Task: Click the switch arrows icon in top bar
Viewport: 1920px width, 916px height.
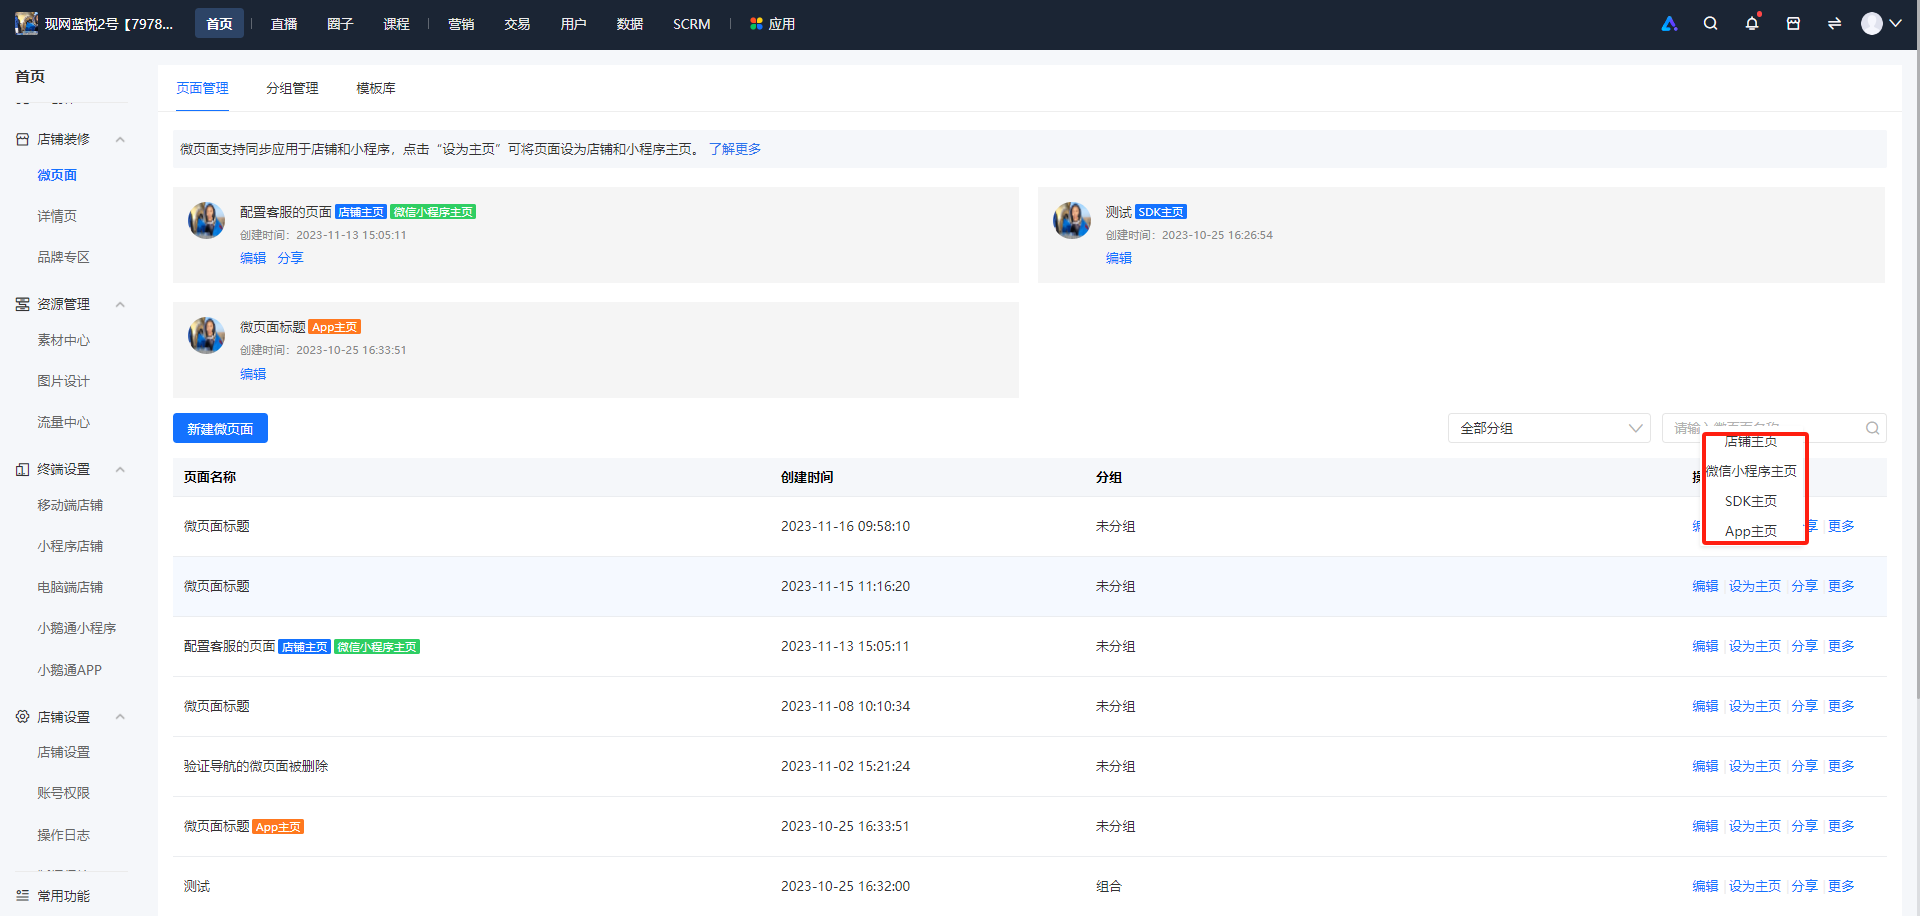Action: tap(1834, 24)
